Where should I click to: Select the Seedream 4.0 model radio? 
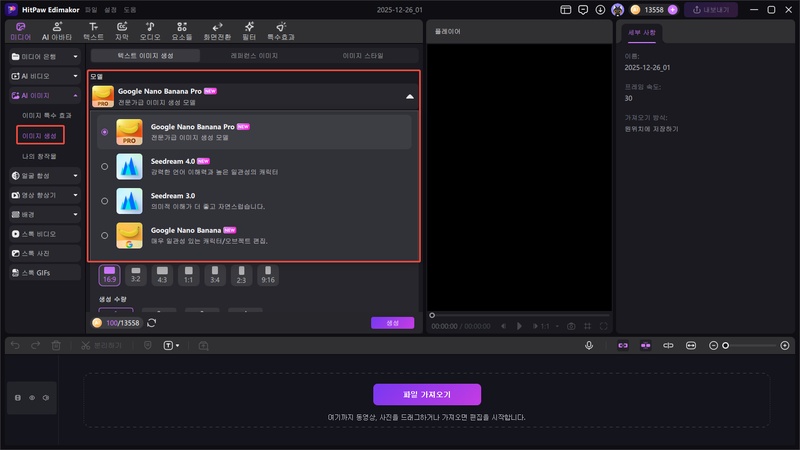(x=105, y=166)
